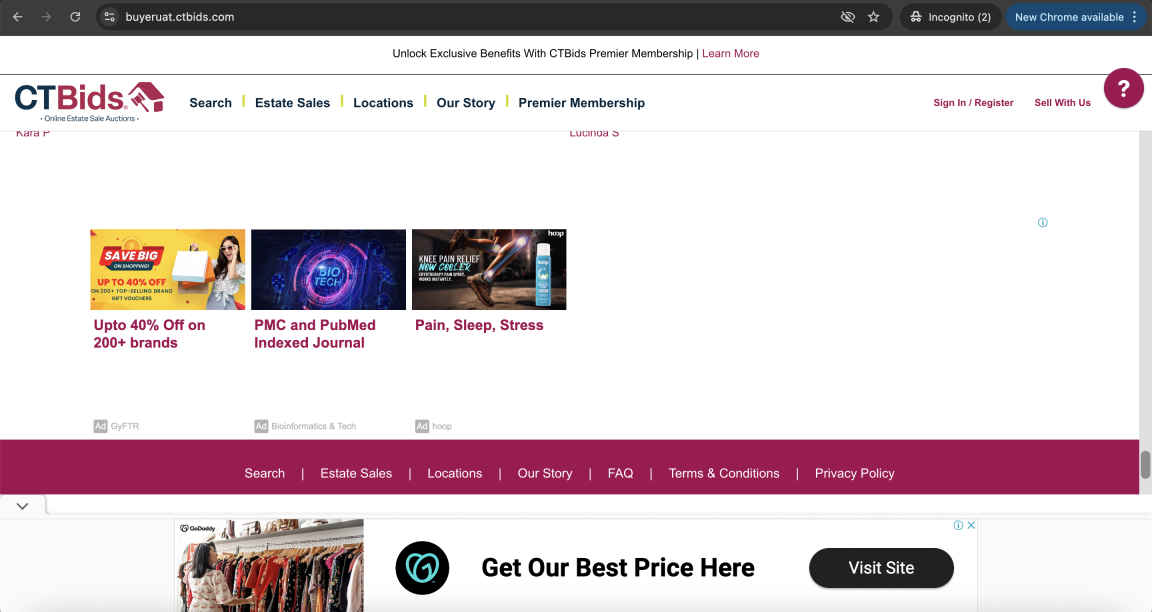Image resolution: width=1152 pixels, height=612 pixels.
Task: Click the browser reload icon
Action: point(75,17)
